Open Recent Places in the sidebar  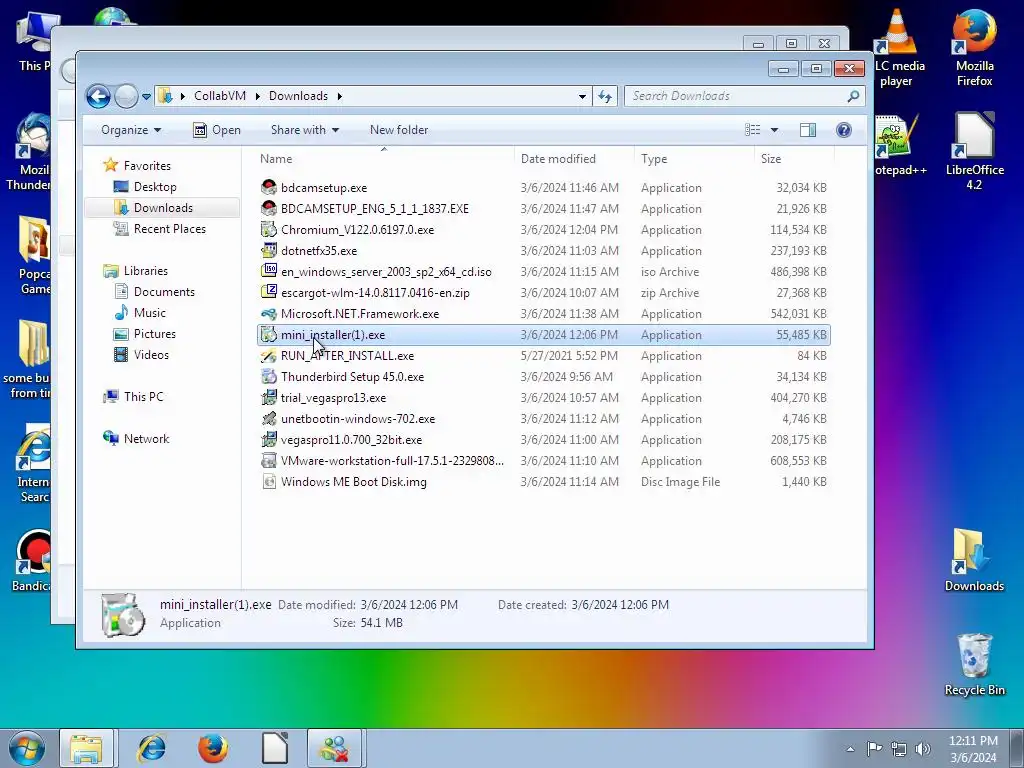[x=170, y=229]
